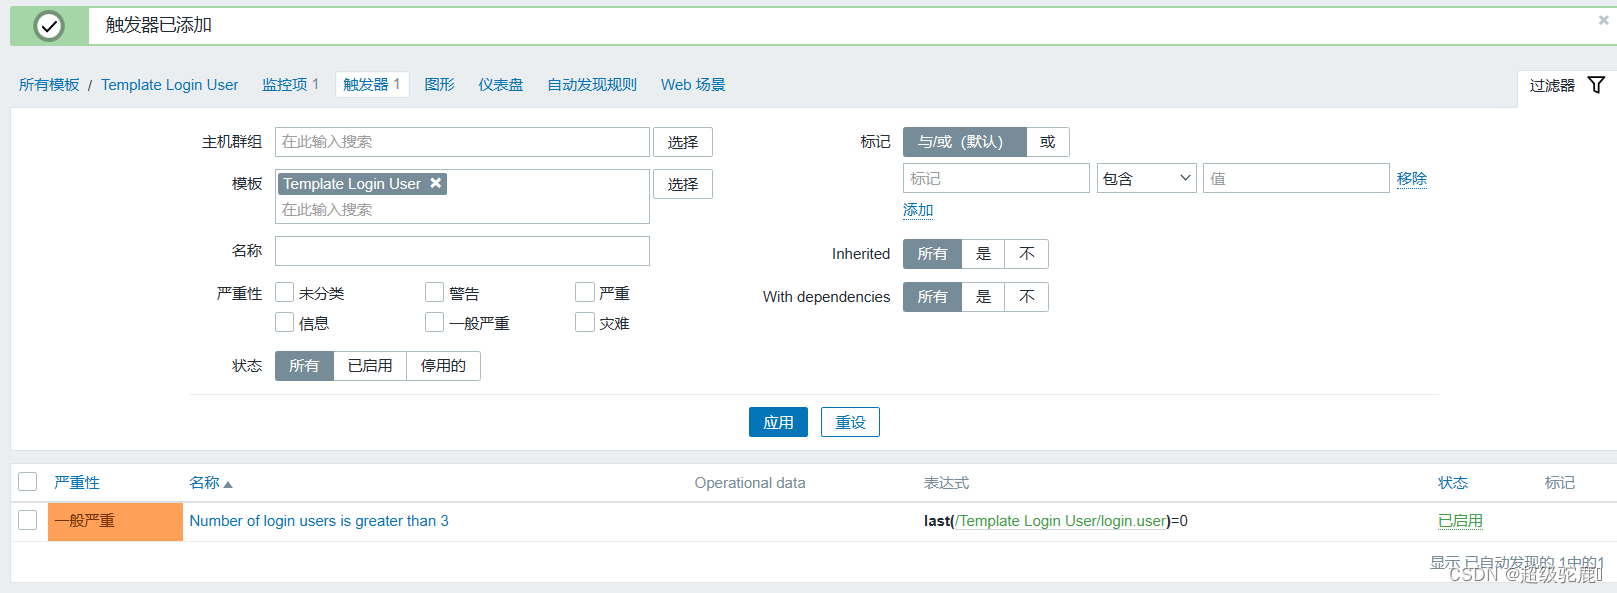The height and width of the screenshot is (593, 1617).
Task: Click 选择 for templates
Action: pyautogui.click(x=683, y=184)
